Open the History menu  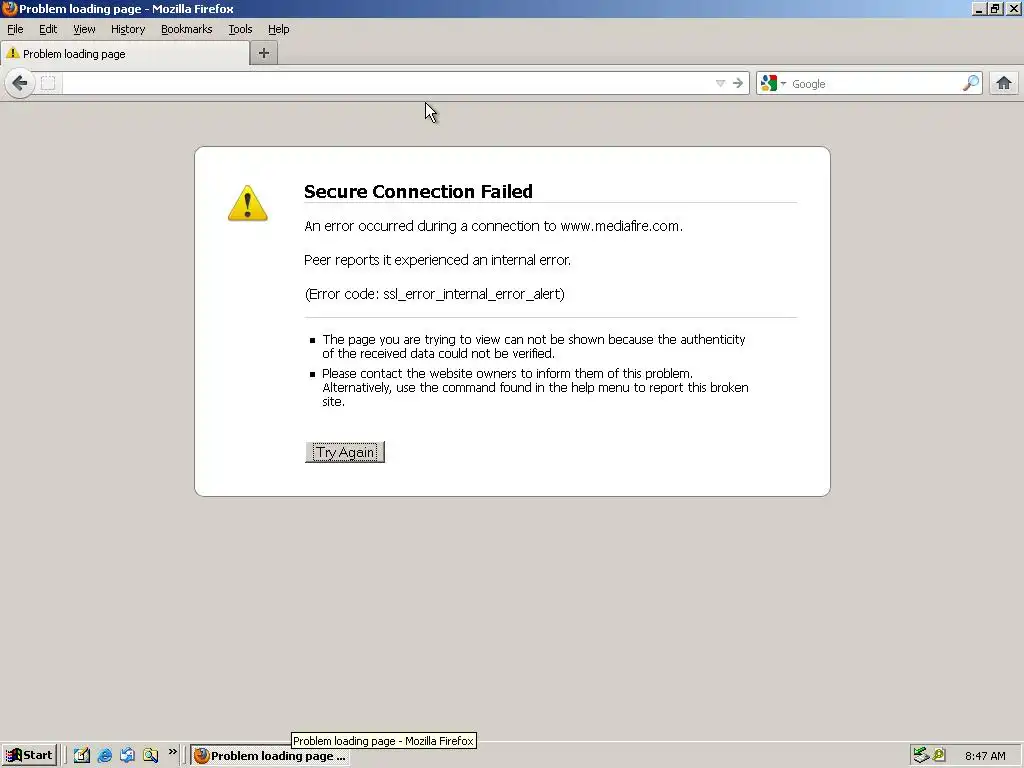pos(127,29)
